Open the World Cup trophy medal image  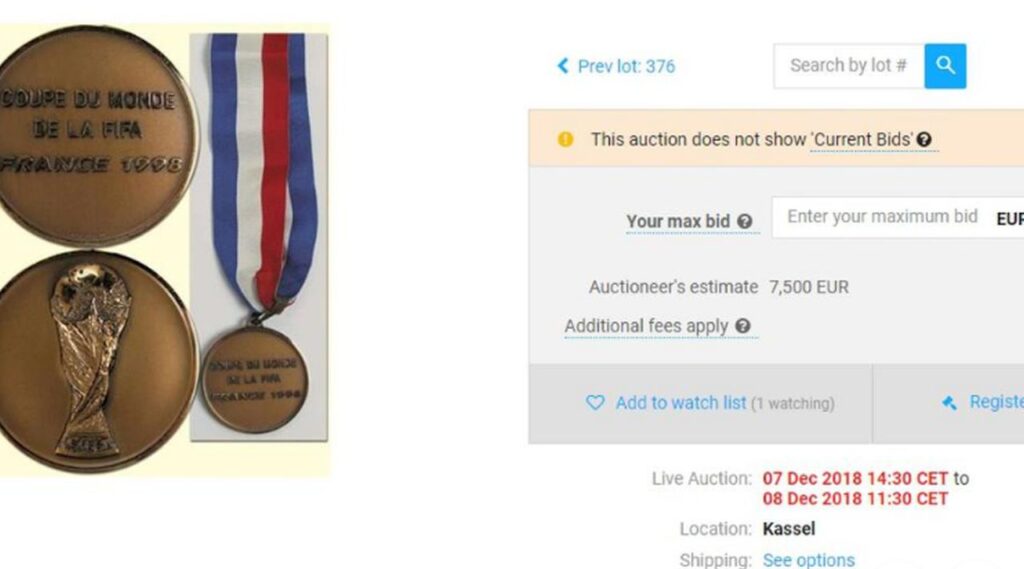pos(97,361)
